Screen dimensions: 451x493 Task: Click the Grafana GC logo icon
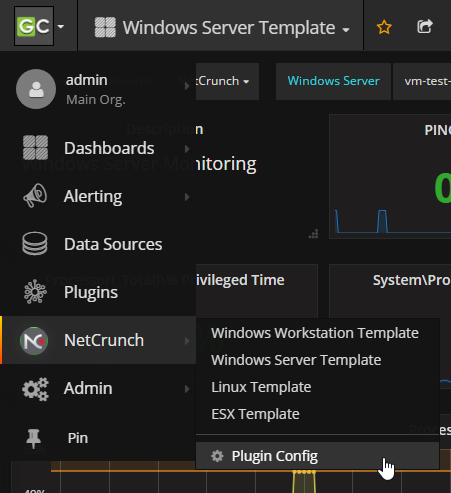pyautogui.click(x=34, y=26)
